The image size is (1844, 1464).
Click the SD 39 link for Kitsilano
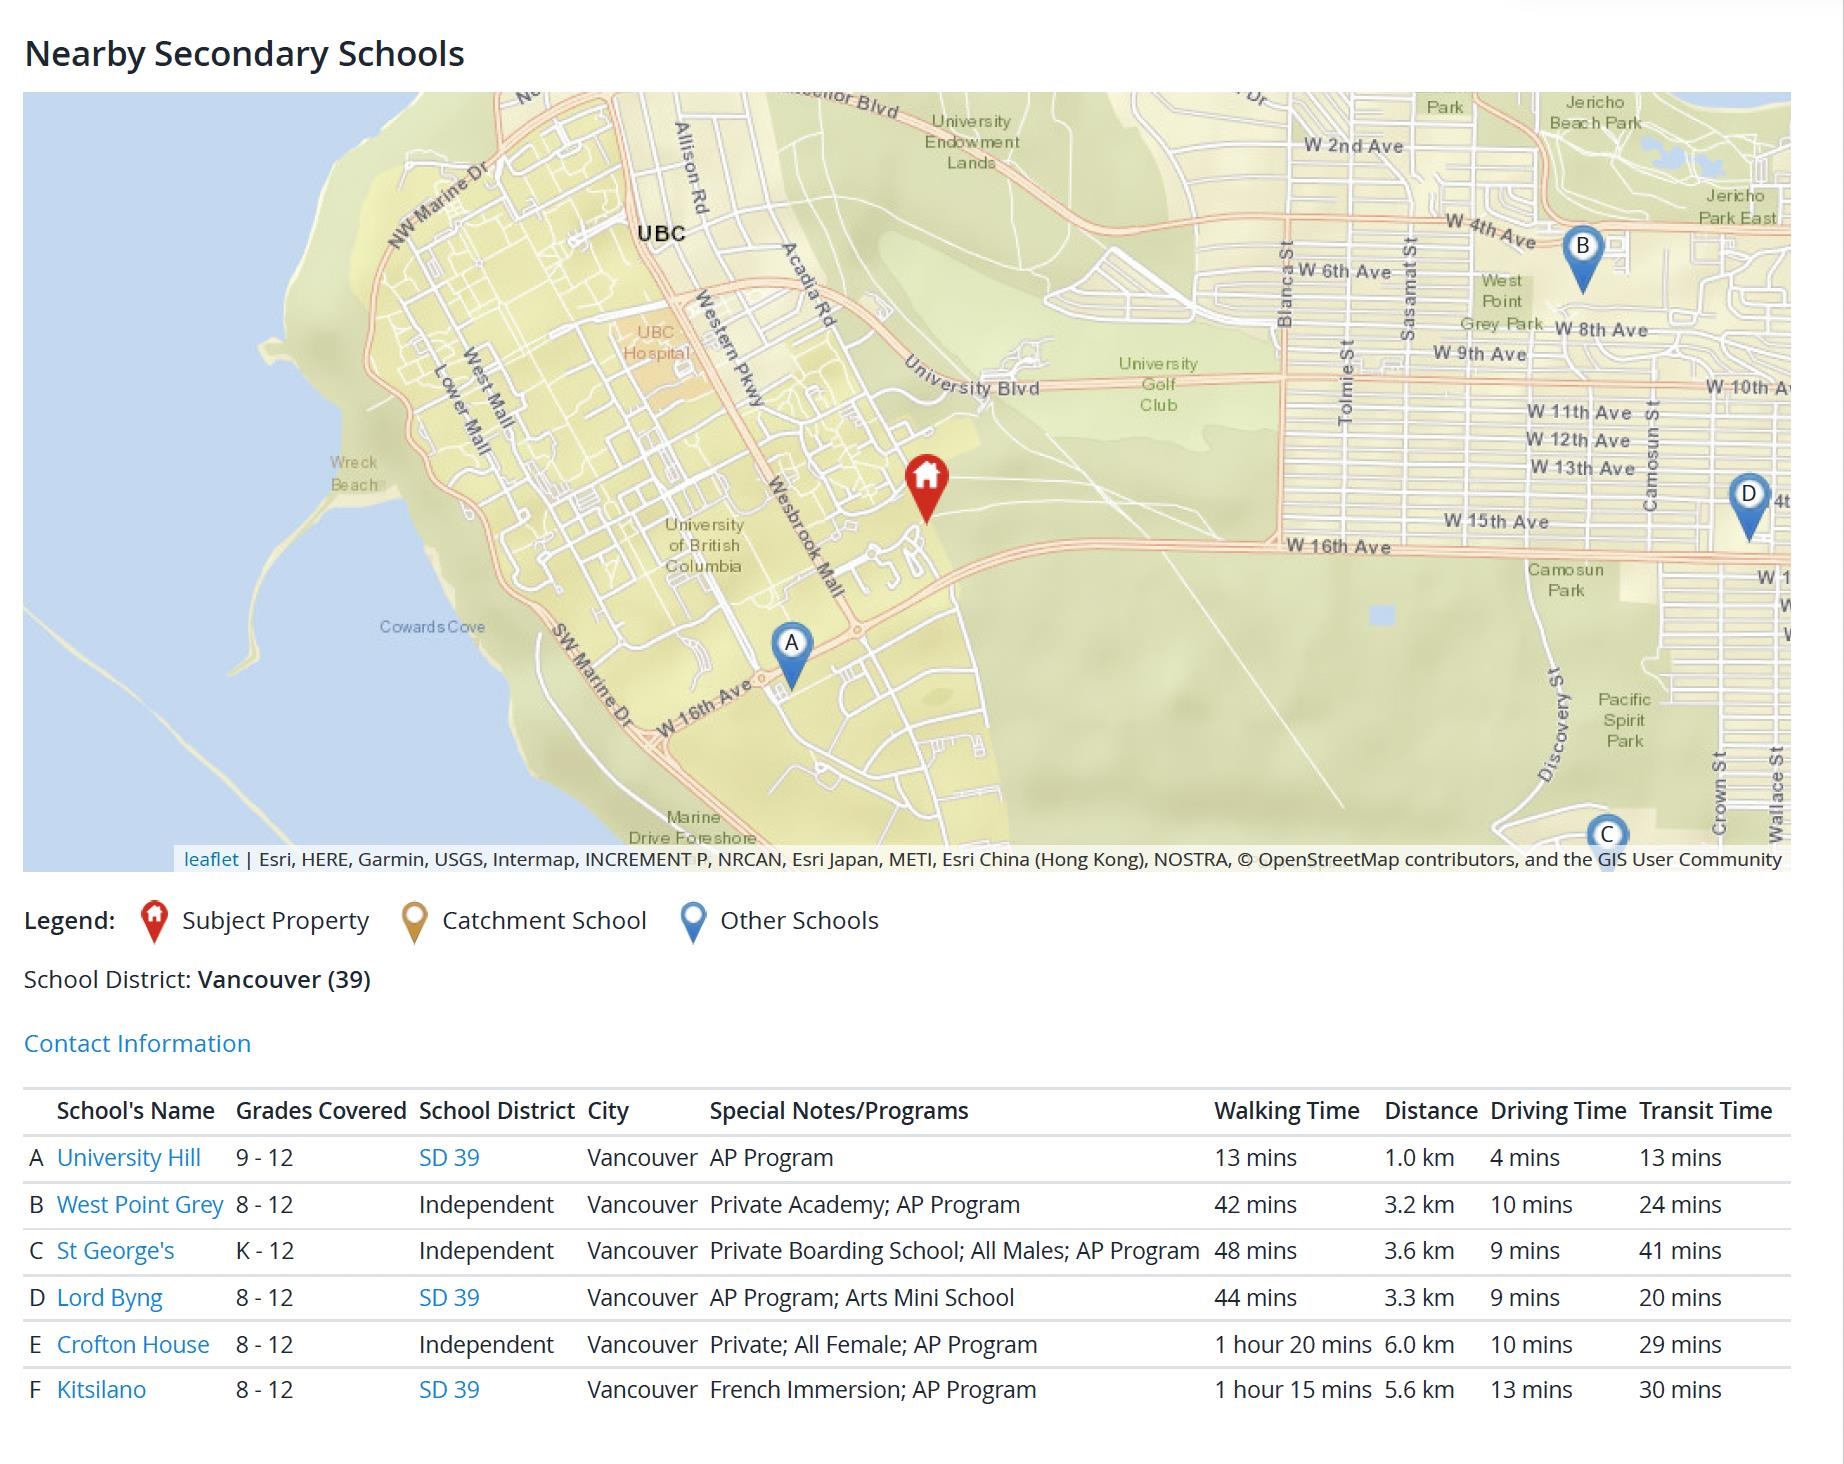[x=449, y=1389]
